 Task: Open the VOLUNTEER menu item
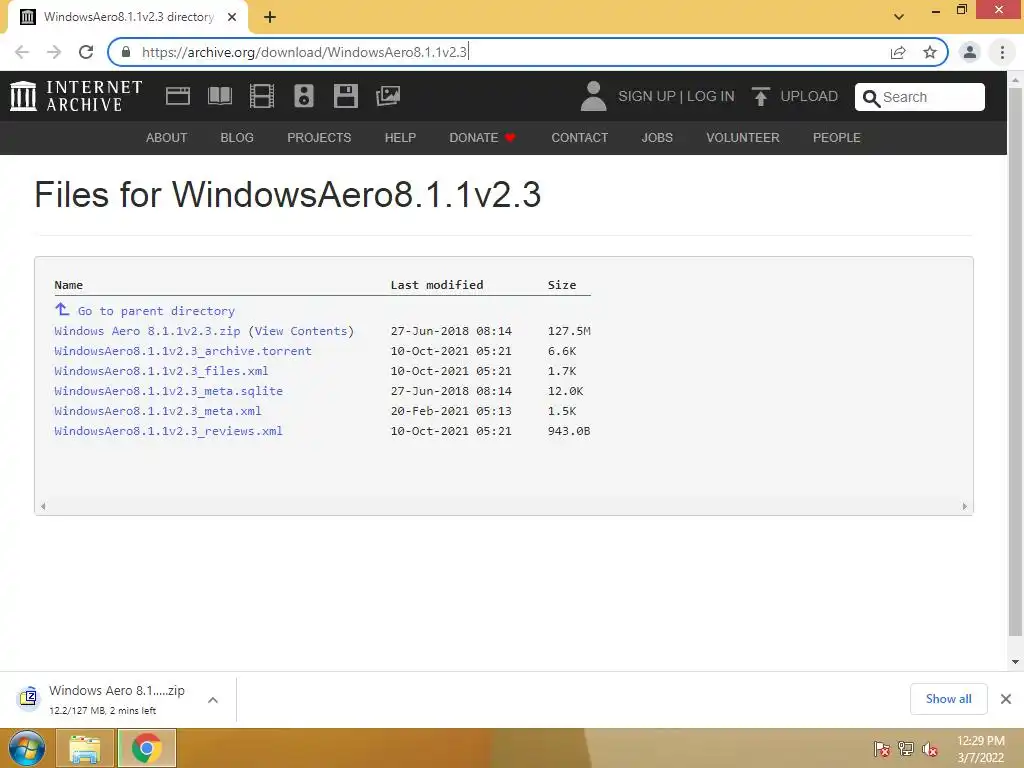pos(743,138)
